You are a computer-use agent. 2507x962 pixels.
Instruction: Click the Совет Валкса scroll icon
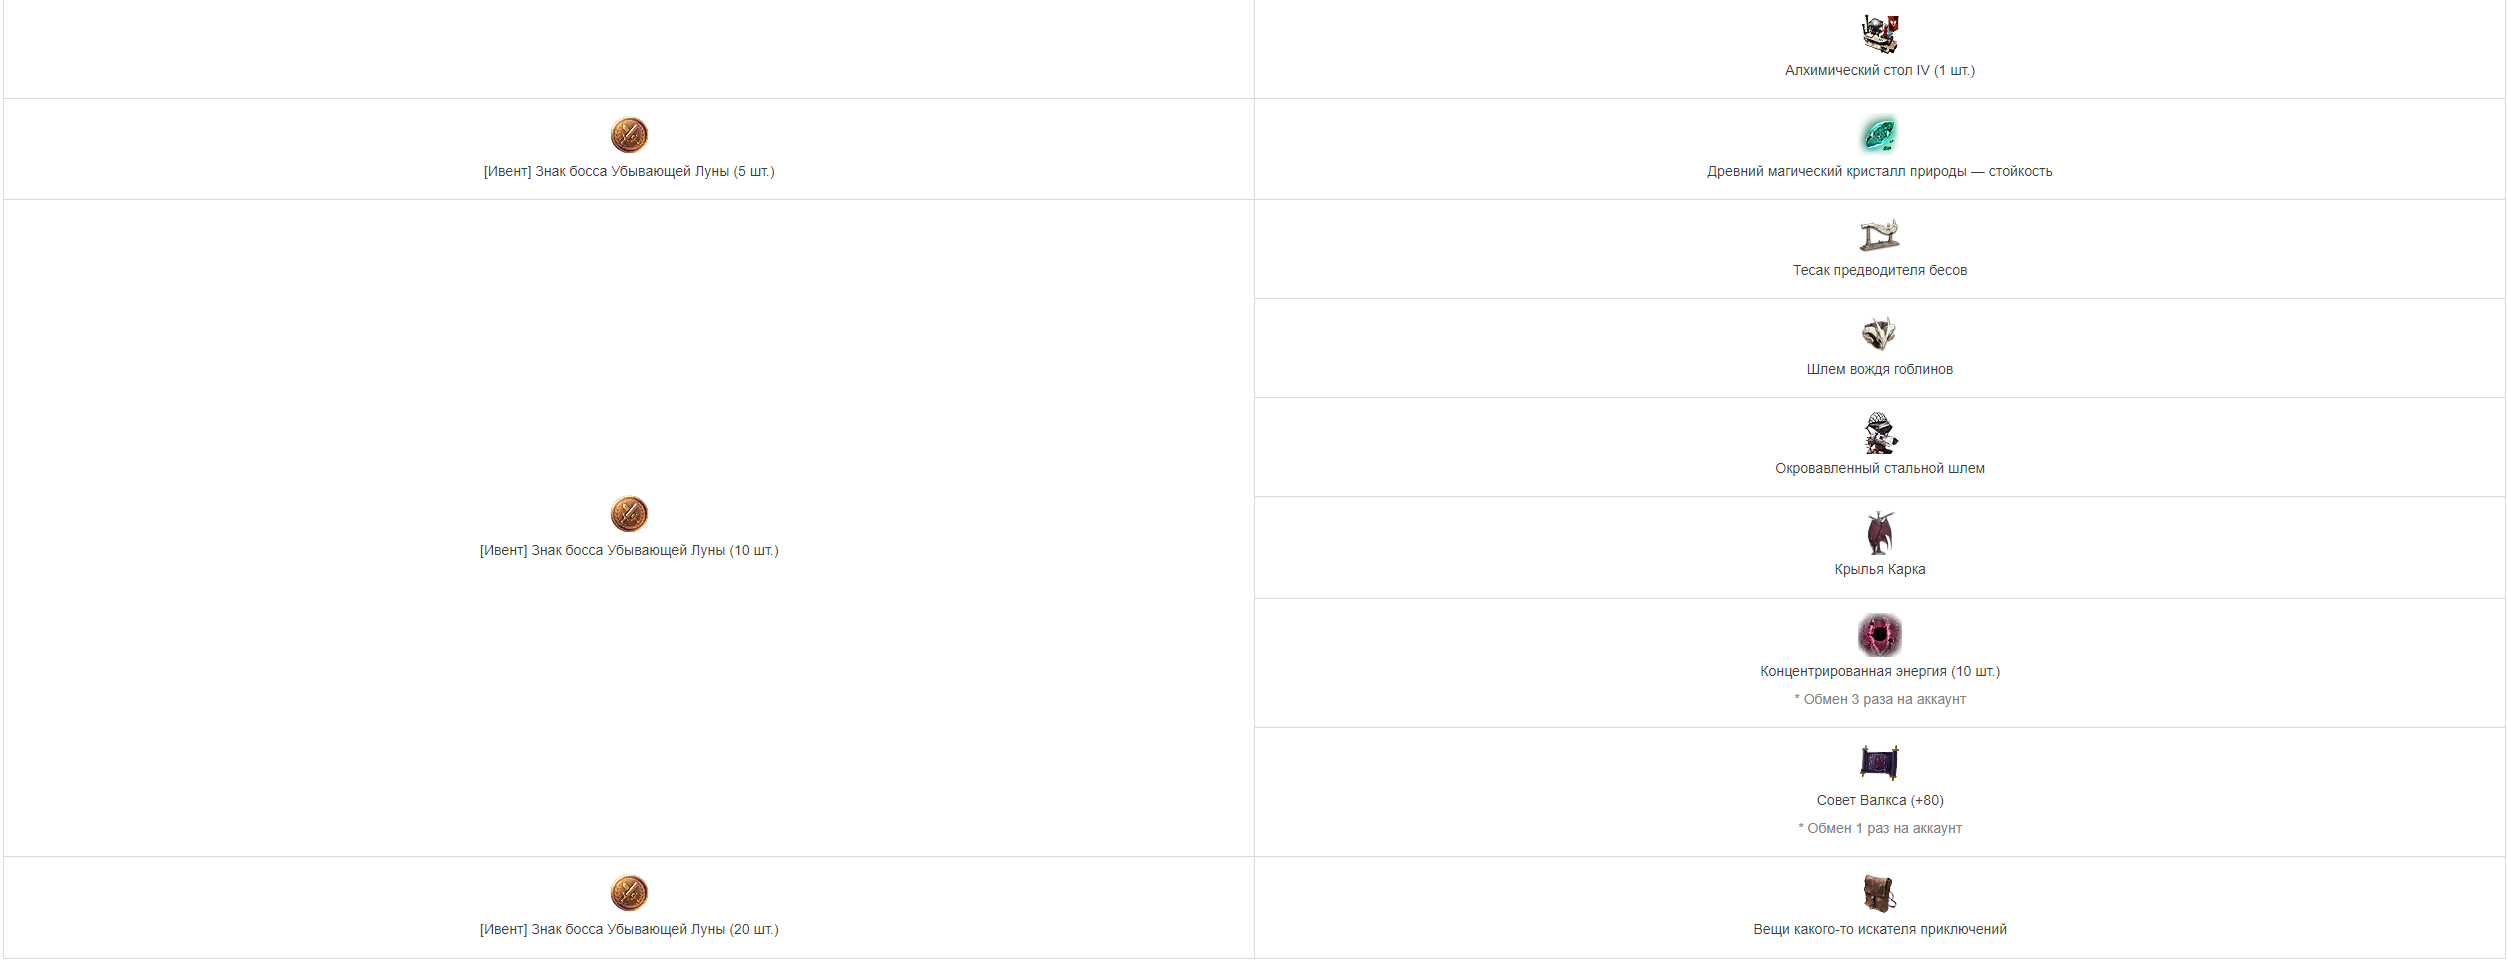[1879, 763]
